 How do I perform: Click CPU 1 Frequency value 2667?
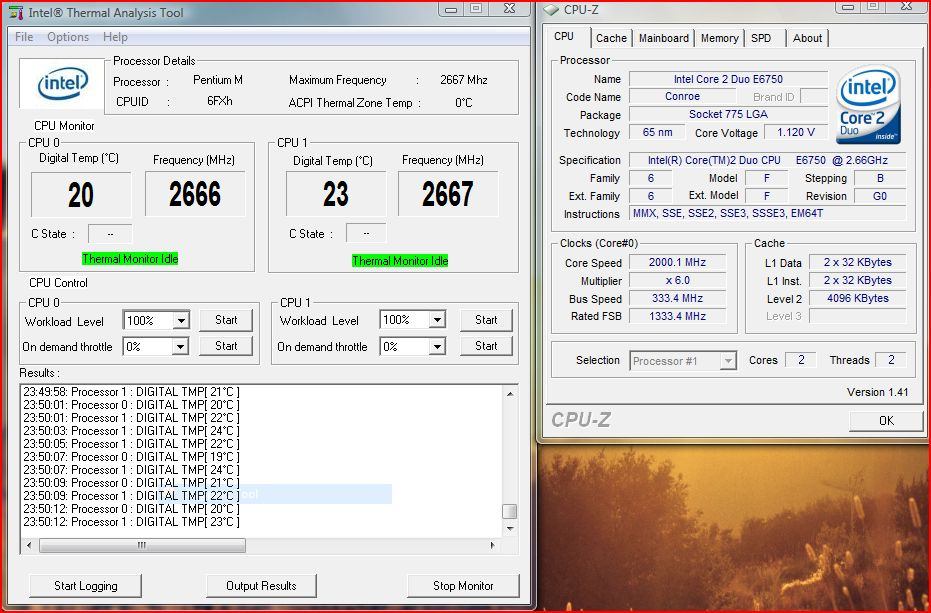point(448,194)
